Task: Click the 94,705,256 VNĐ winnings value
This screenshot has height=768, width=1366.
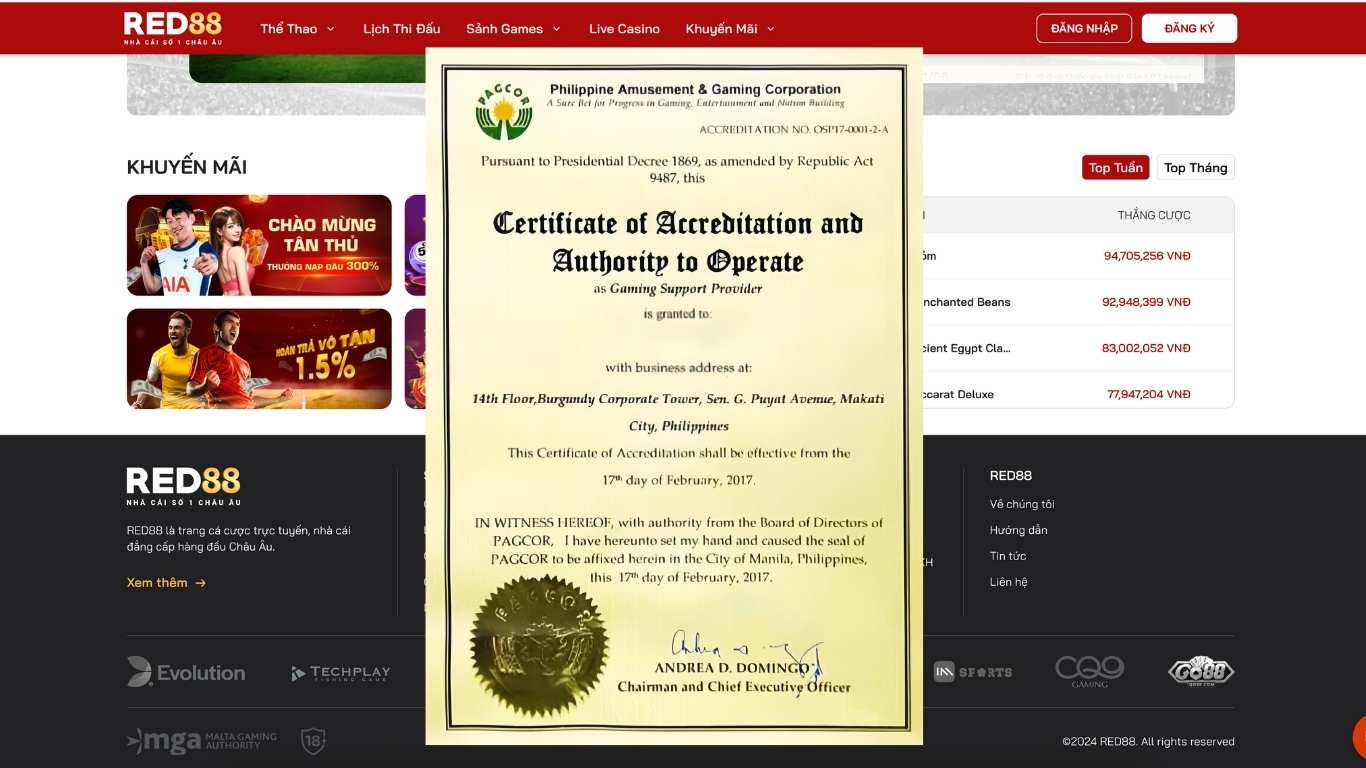Action: click(1147, 256)
